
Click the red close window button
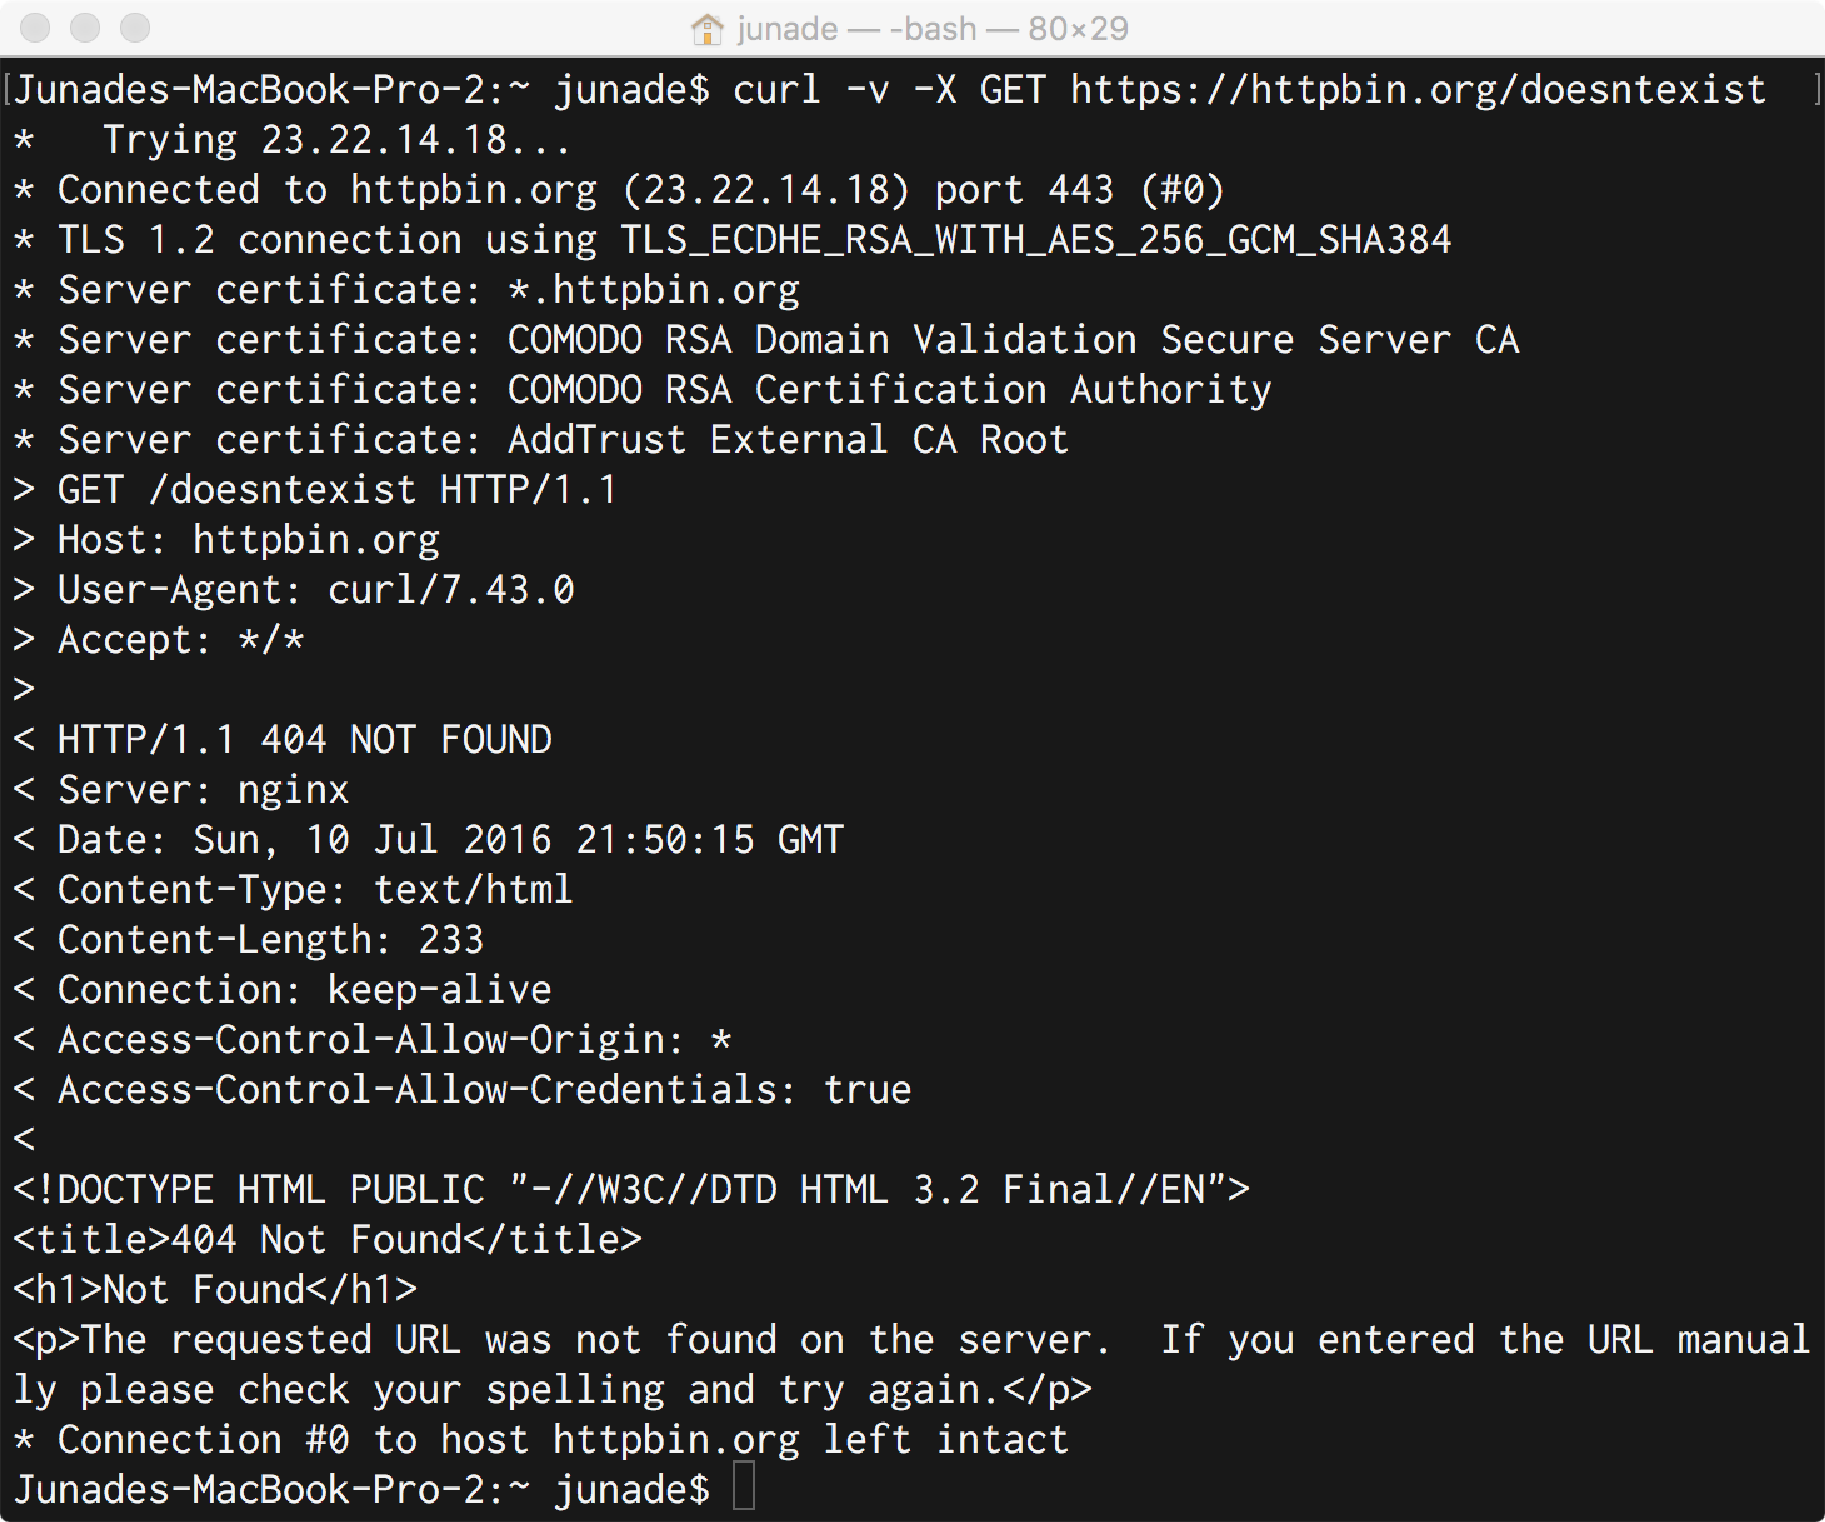(x=35, y=28)
